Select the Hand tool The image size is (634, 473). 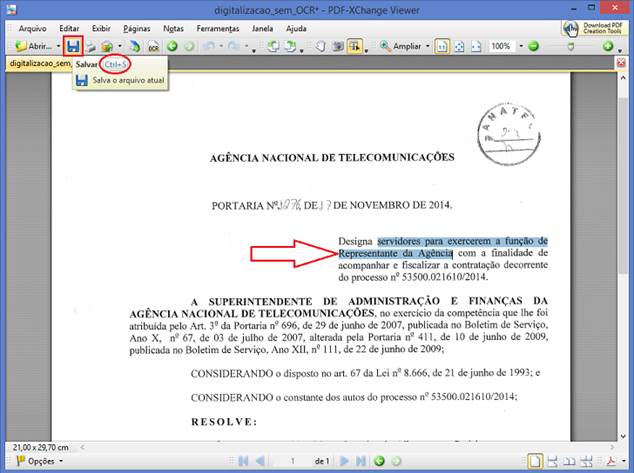coord(320,46)
